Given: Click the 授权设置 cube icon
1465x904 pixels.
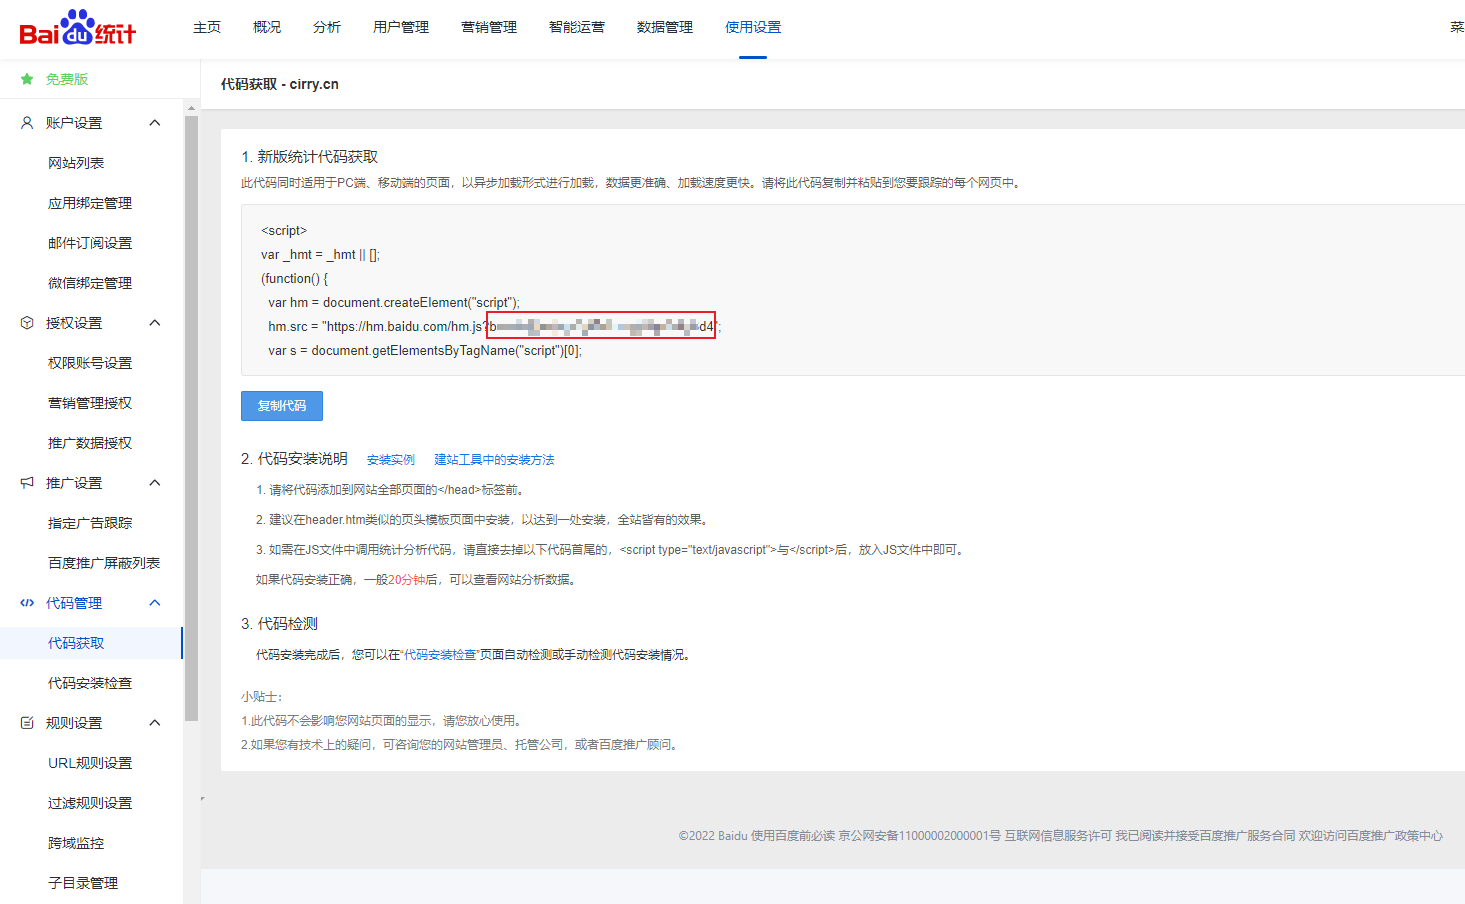Looking at the screenshot, I should (27, 323).
